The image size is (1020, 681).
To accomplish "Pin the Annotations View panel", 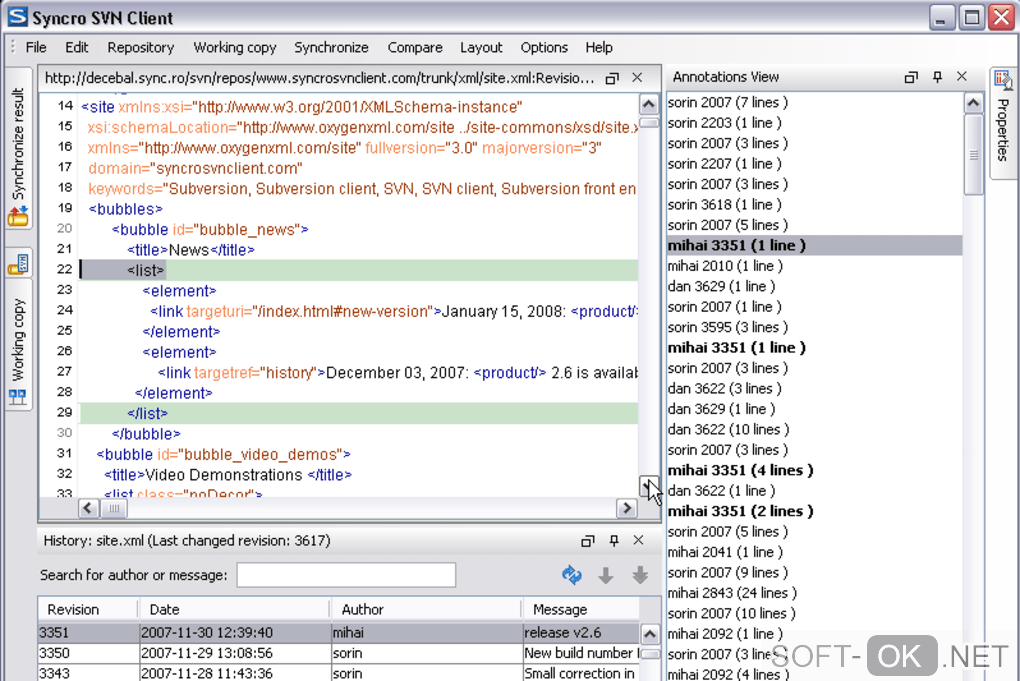I will [x=937, y=77].
